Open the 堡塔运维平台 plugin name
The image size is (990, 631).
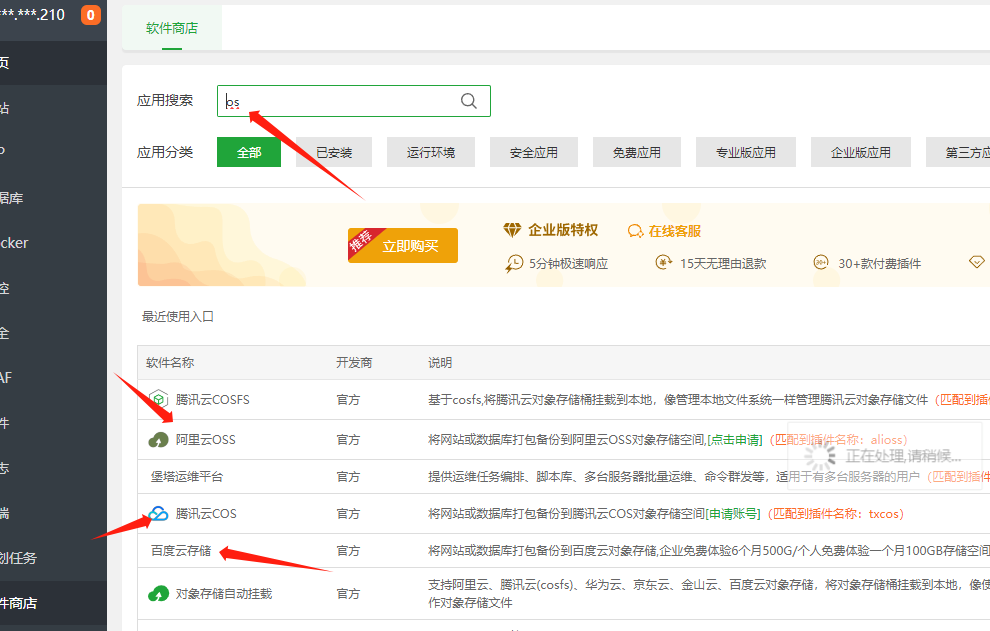[x=187, y=476]
